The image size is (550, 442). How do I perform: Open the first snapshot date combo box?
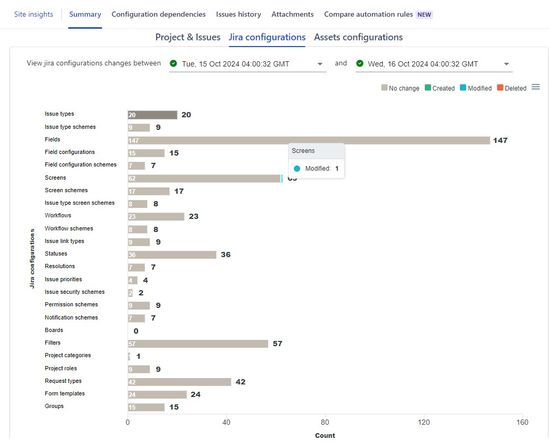click(247, 64)
